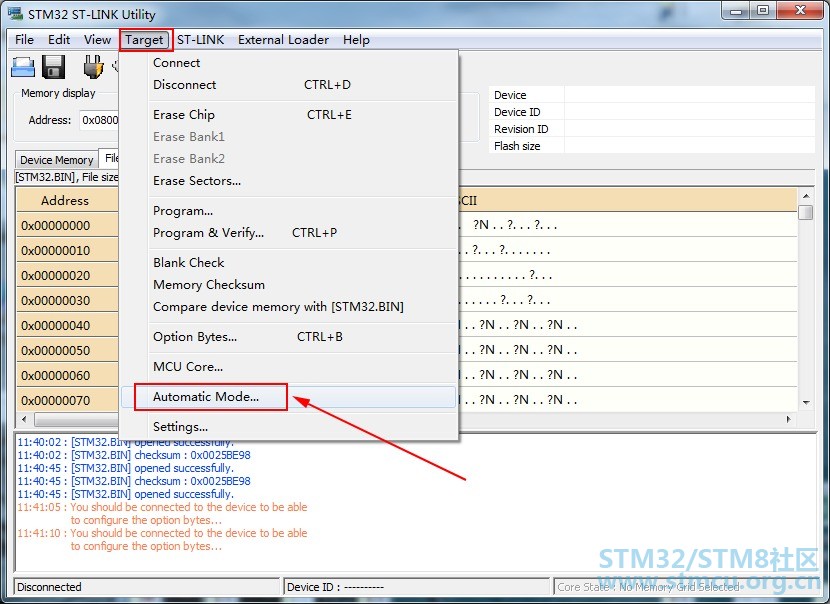Screen dimensions: 830x604
Task: Choose Connect from the Target menu
Action: point(289,62)
